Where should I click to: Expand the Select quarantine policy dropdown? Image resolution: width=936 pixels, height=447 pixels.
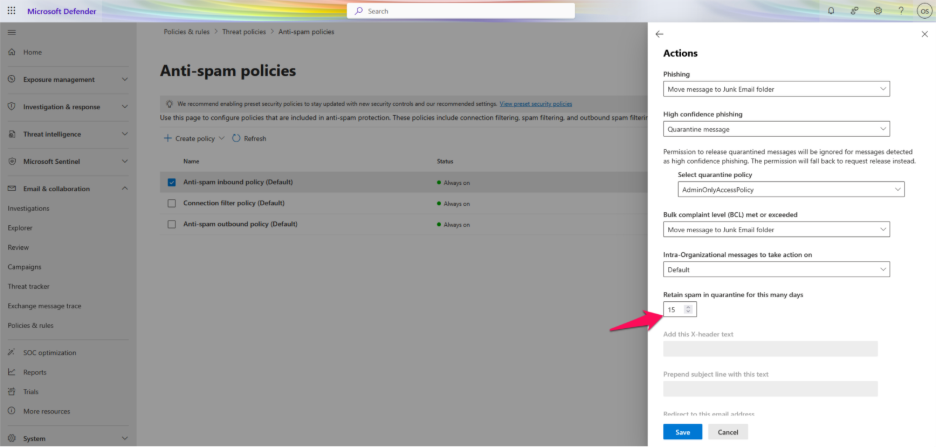pyautogui.click(x=790, y=189)
